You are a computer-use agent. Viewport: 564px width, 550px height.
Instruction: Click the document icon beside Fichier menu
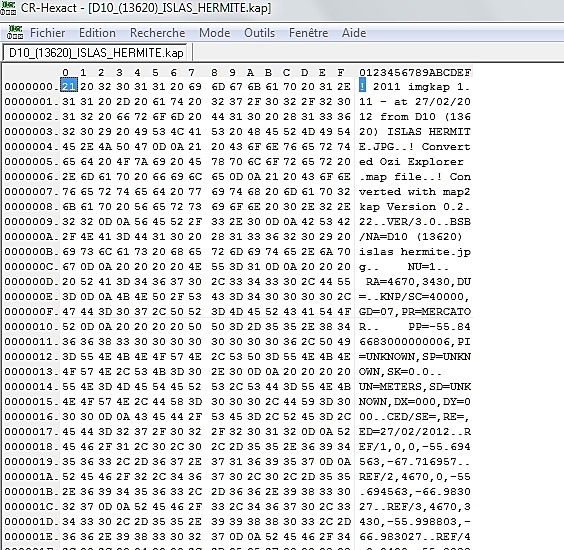point(15,32)
